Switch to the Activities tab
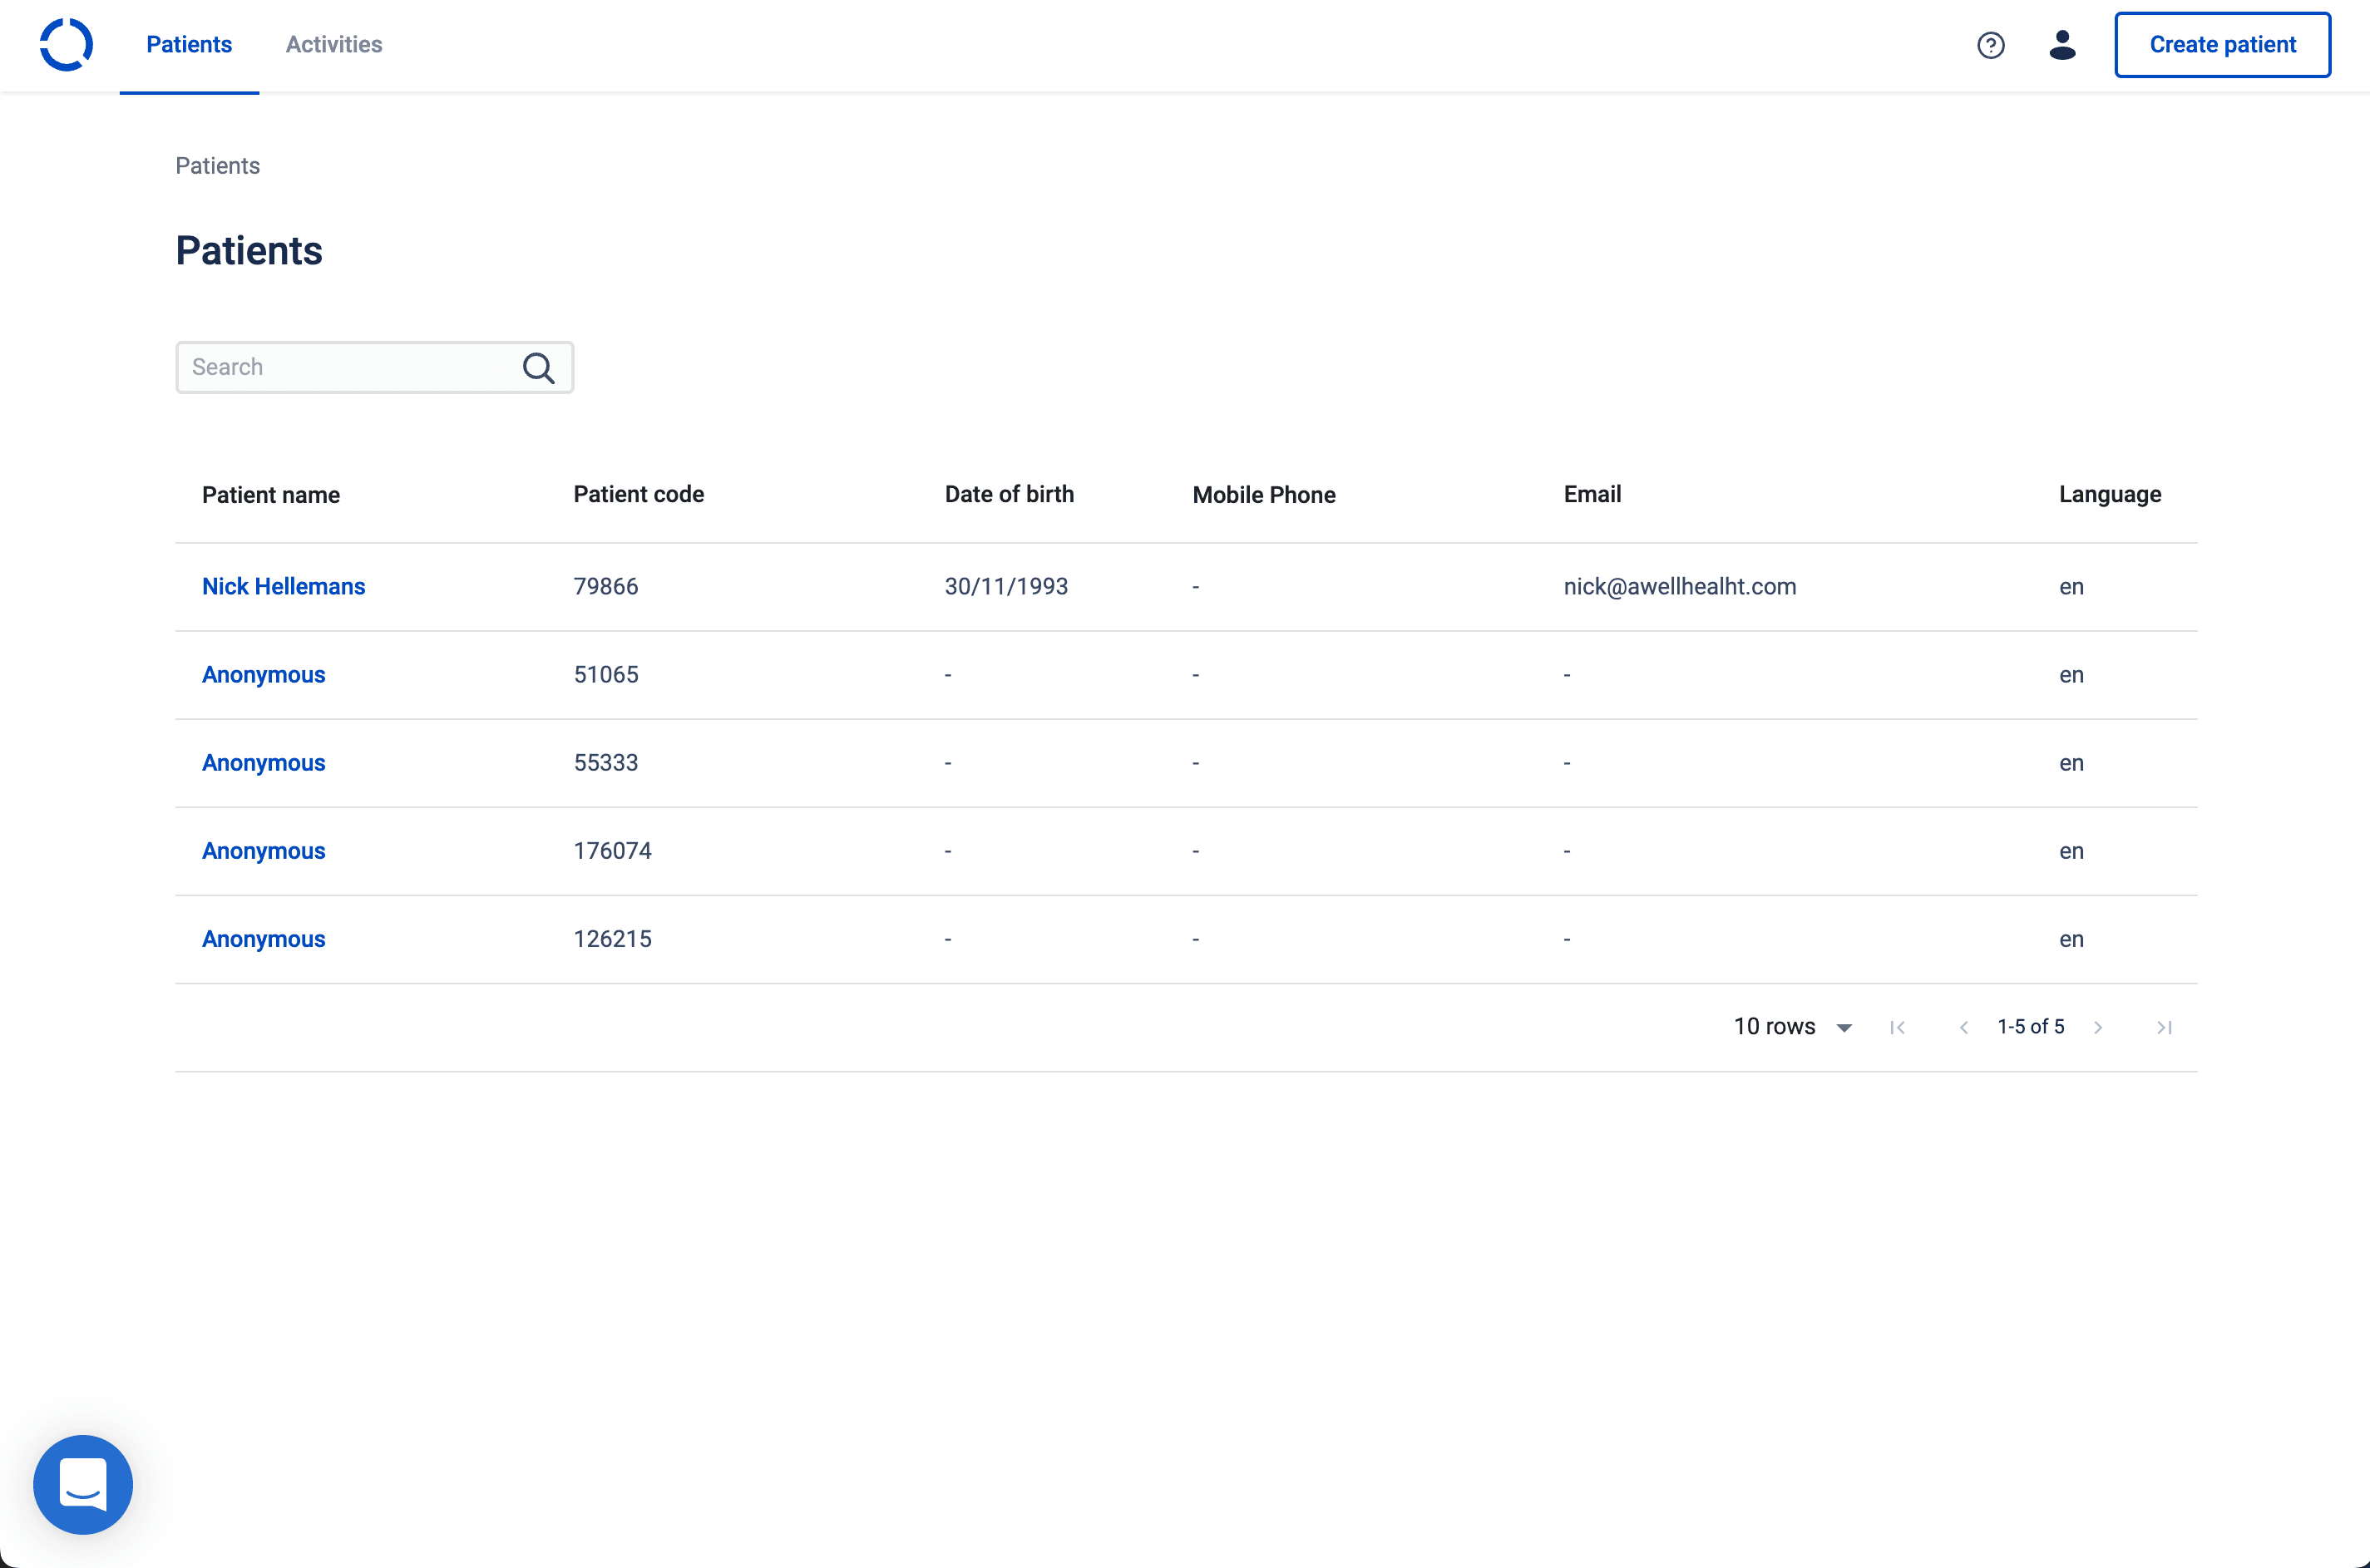Screen dimensions: 2370x1568 (334, 45)
